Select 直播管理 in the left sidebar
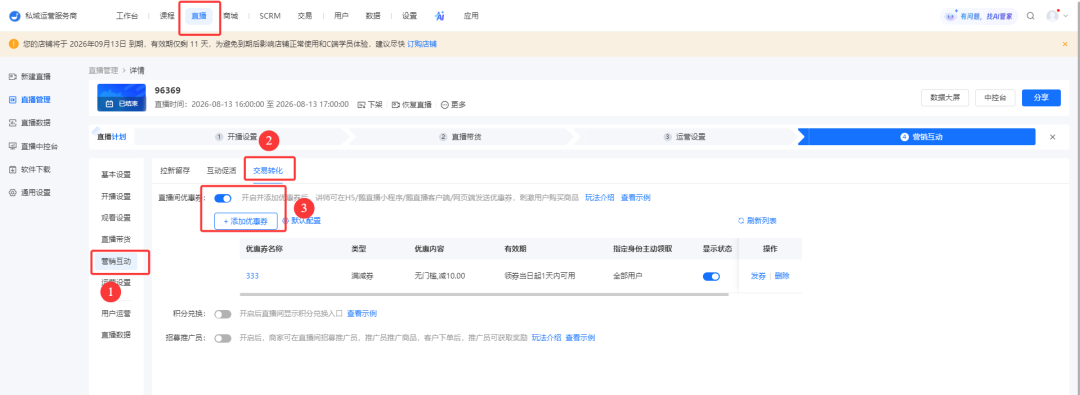 (x=30, y=99)
